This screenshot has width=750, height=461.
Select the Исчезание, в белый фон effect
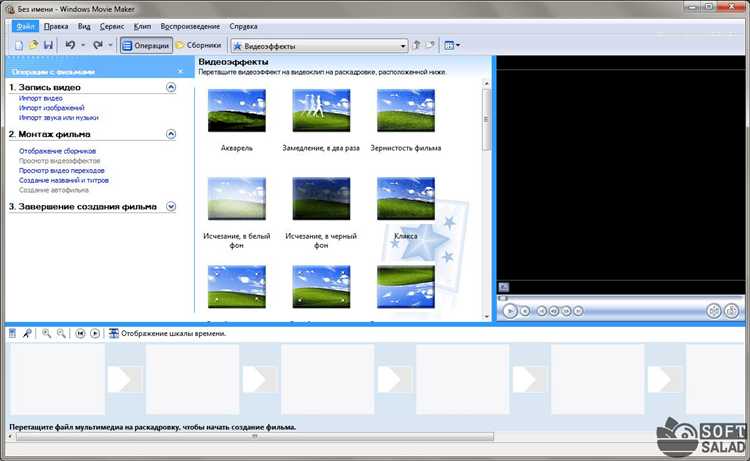click(x=237, y=198)
